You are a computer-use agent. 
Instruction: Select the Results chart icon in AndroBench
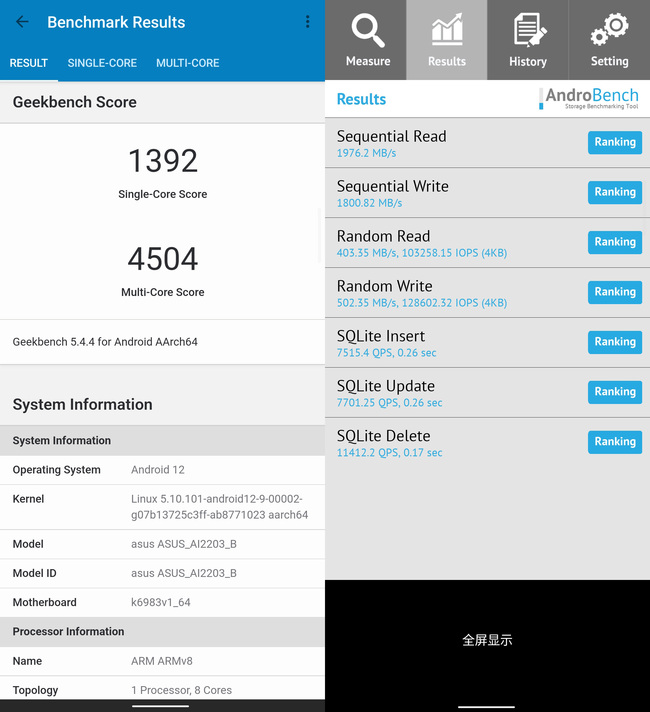(x=447, y=30)
